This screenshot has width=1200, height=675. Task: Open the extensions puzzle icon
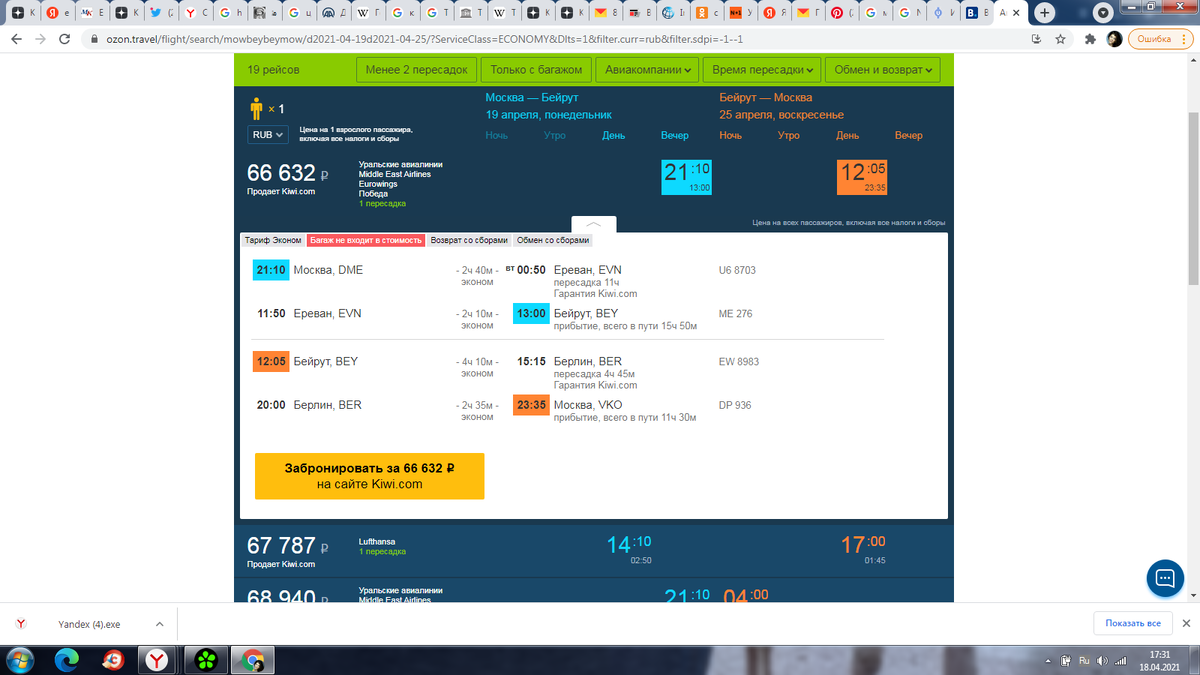click(1090, 39)
